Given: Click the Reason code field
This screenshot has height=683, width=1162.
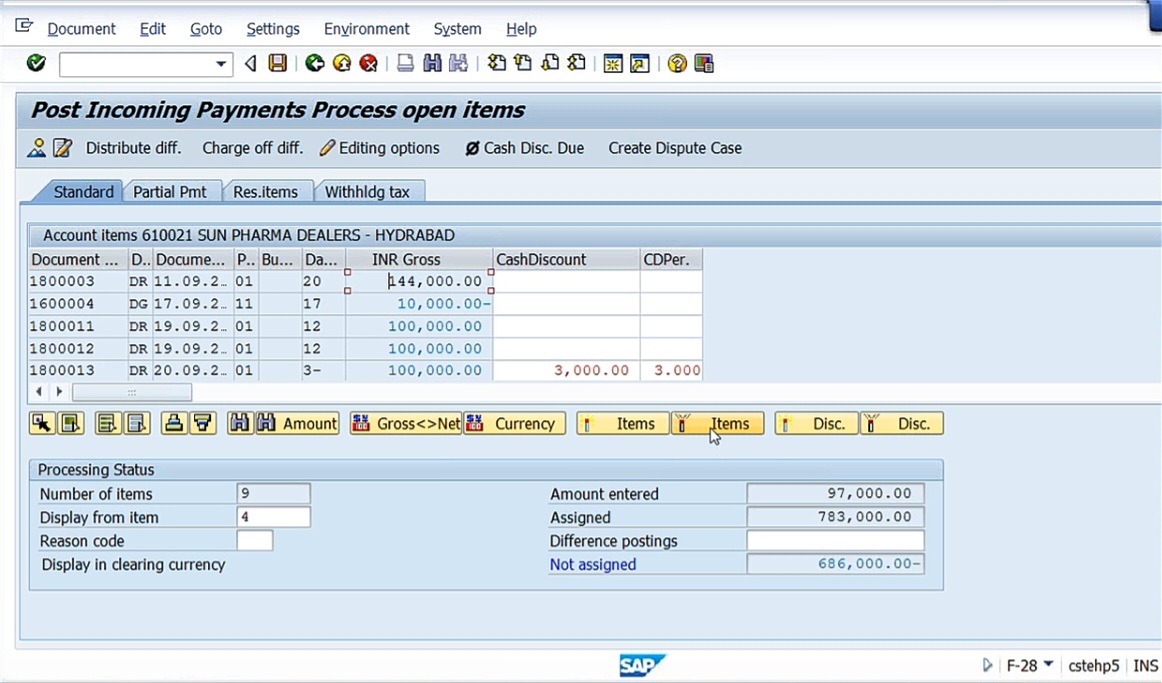Looking at the screenshot, I should (x=255, y=541).
